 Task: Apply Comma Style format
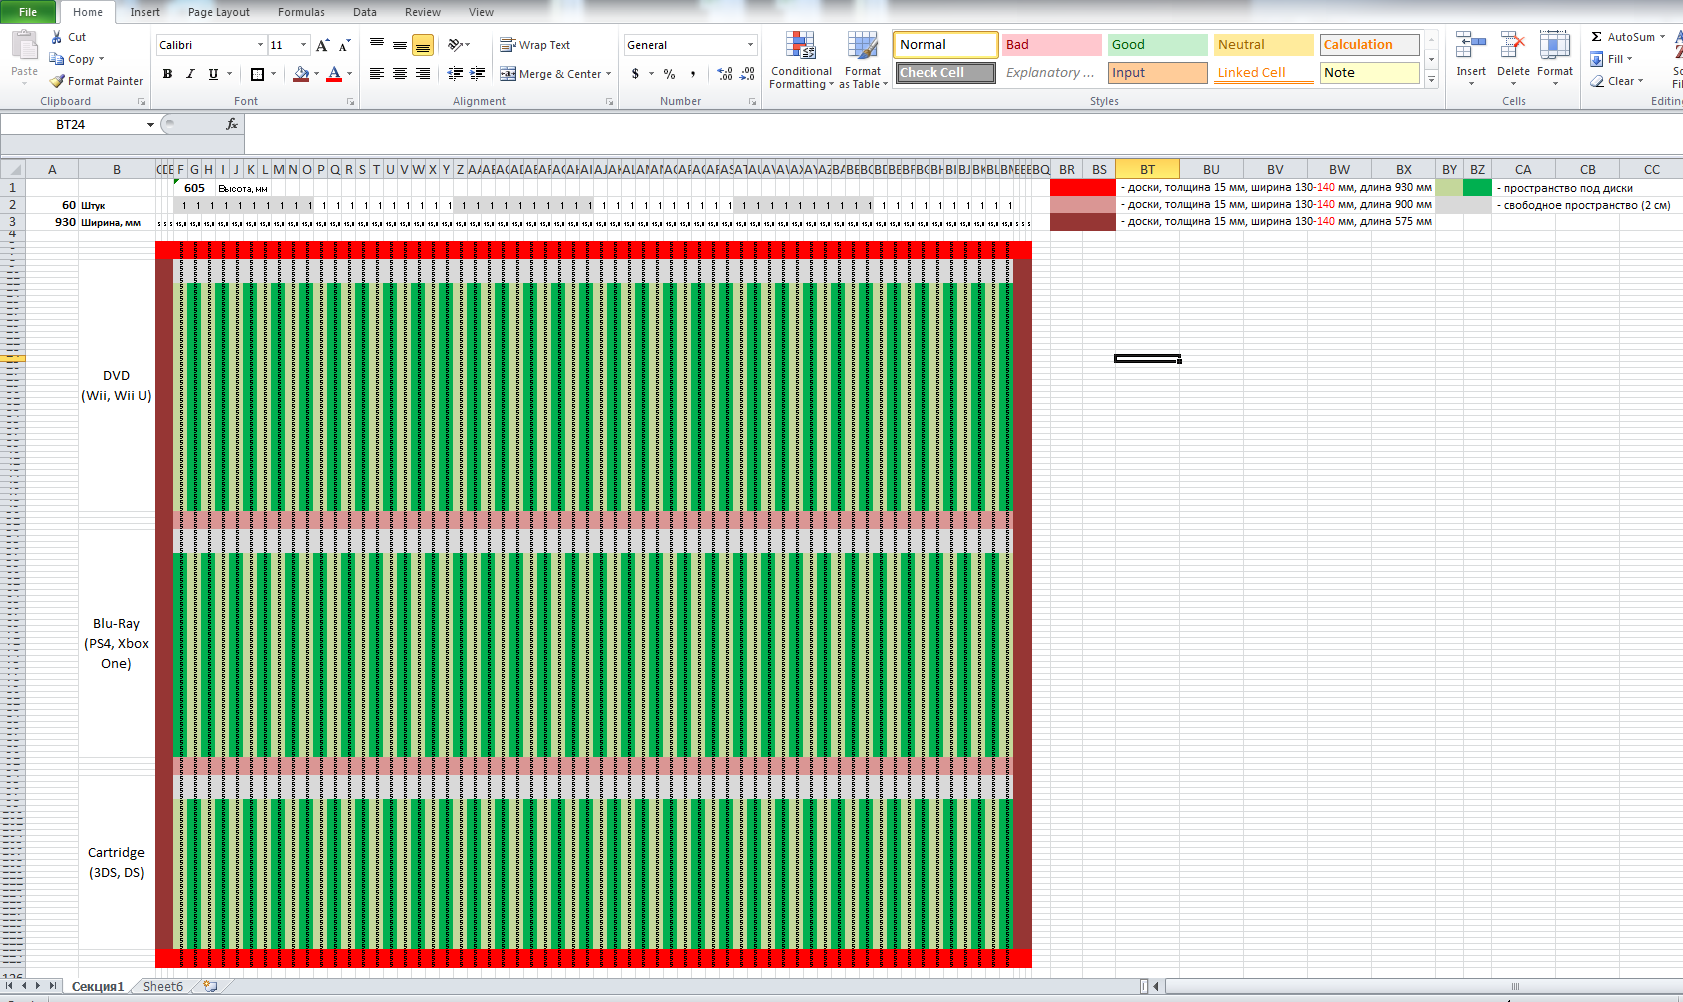(693, 74)
